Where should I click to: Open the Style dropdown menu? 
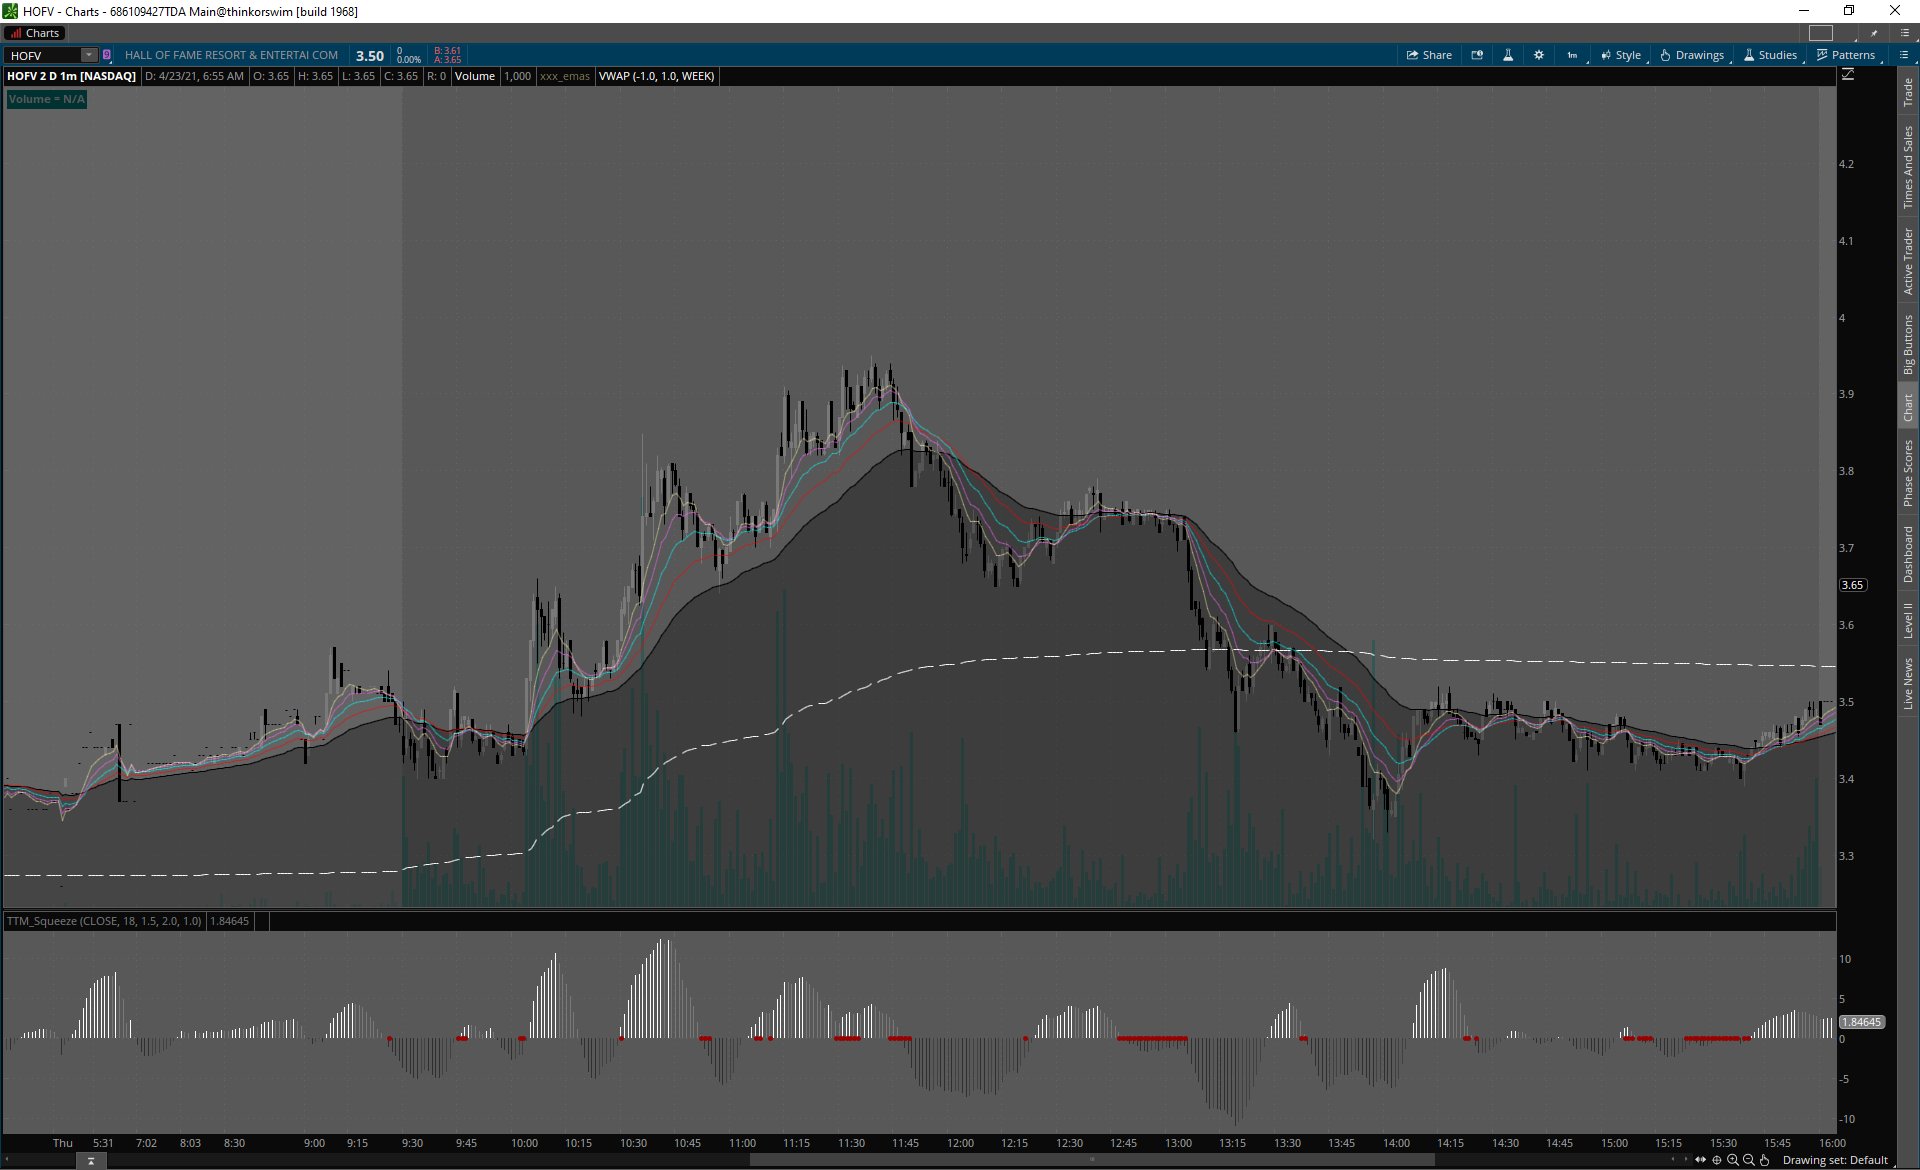pos(1621,55)
